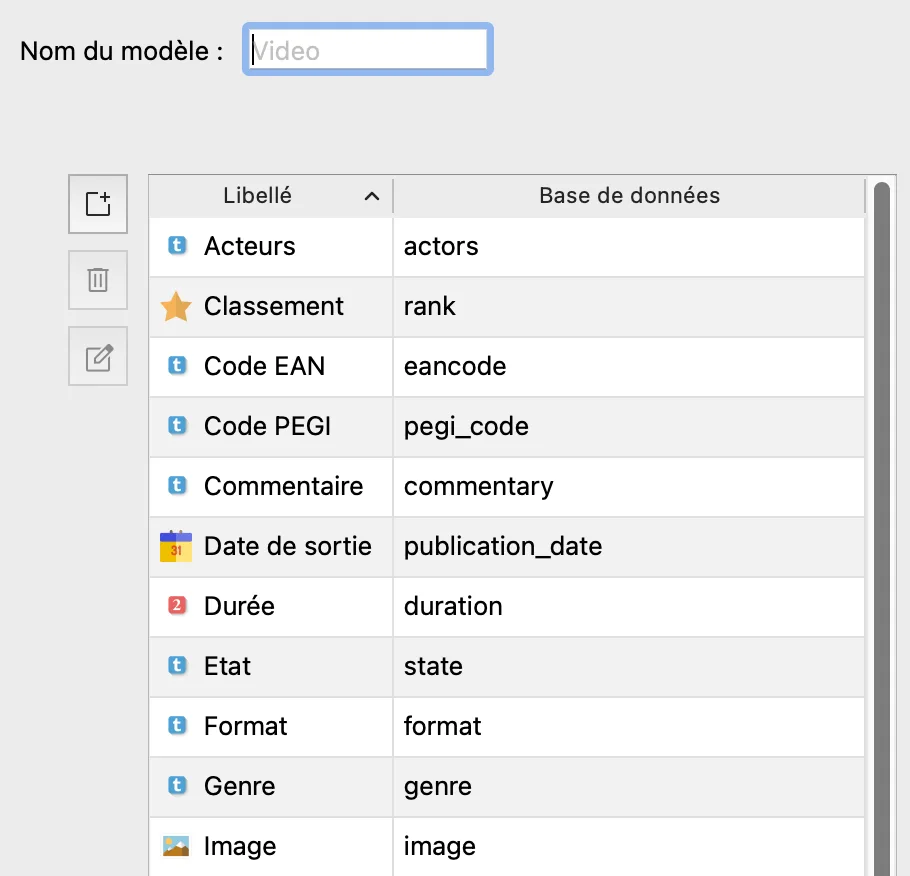
Task: Select the Format row label
Action: click(x=245, y=726)
